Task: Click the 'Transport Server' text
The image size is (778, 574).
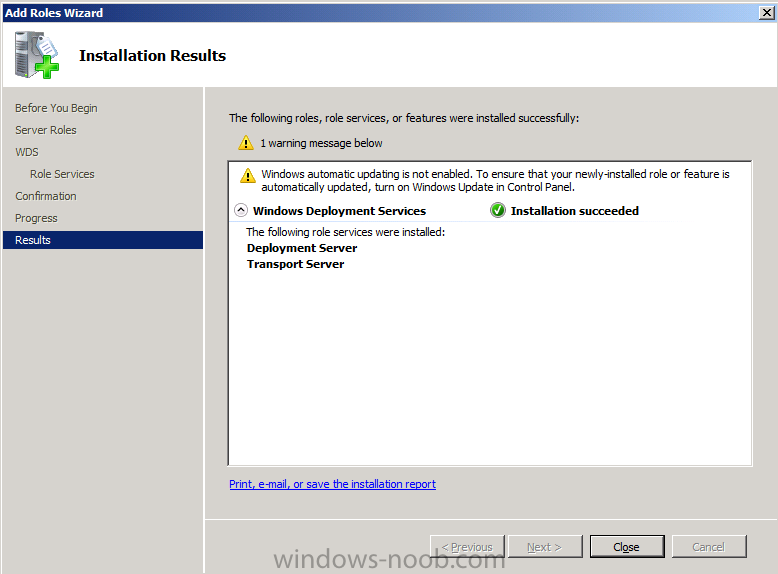Action: click(295, 264)
